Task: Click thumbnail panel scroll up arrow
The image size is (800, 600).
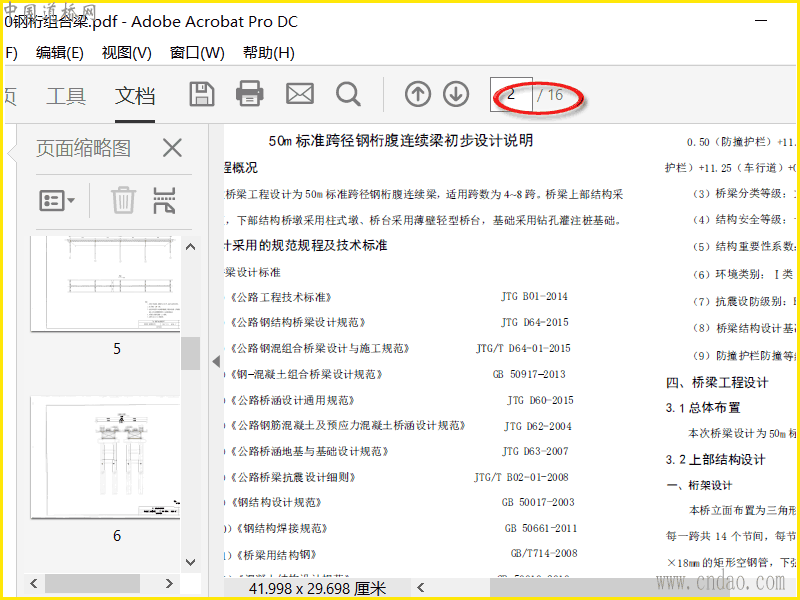Action: [190, 247]
